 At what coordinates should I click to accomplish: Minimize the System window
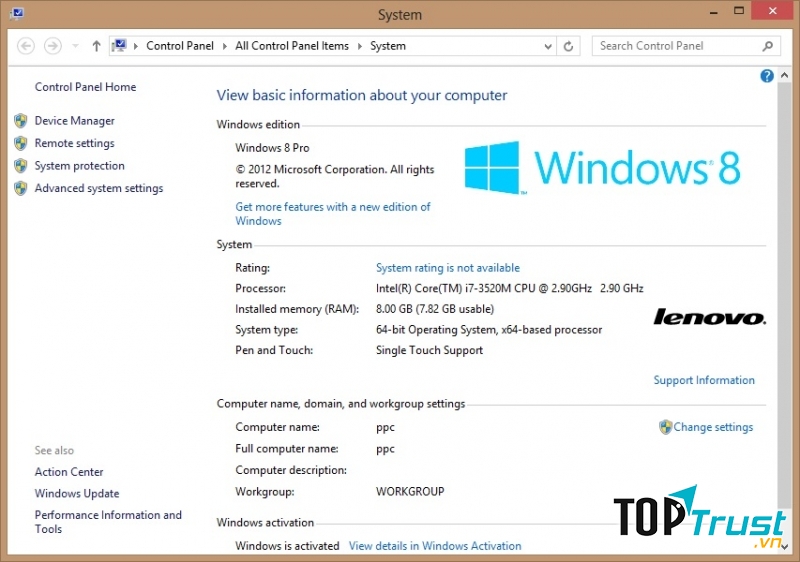click(x=714, y=12)
